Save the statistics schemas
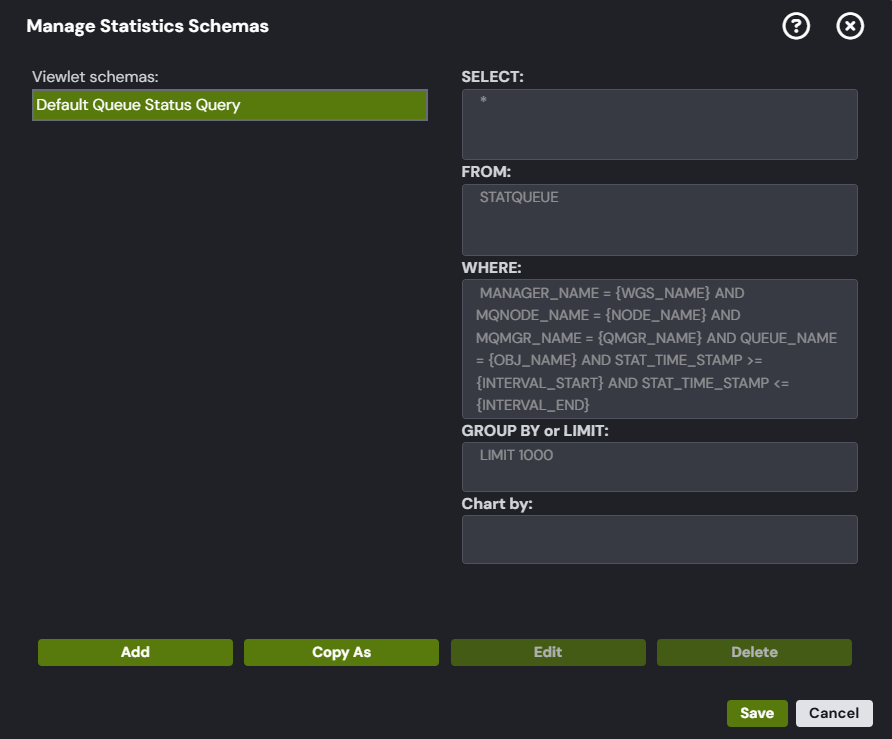Screen dimensions: 892x739 click(x=757, y=713)
